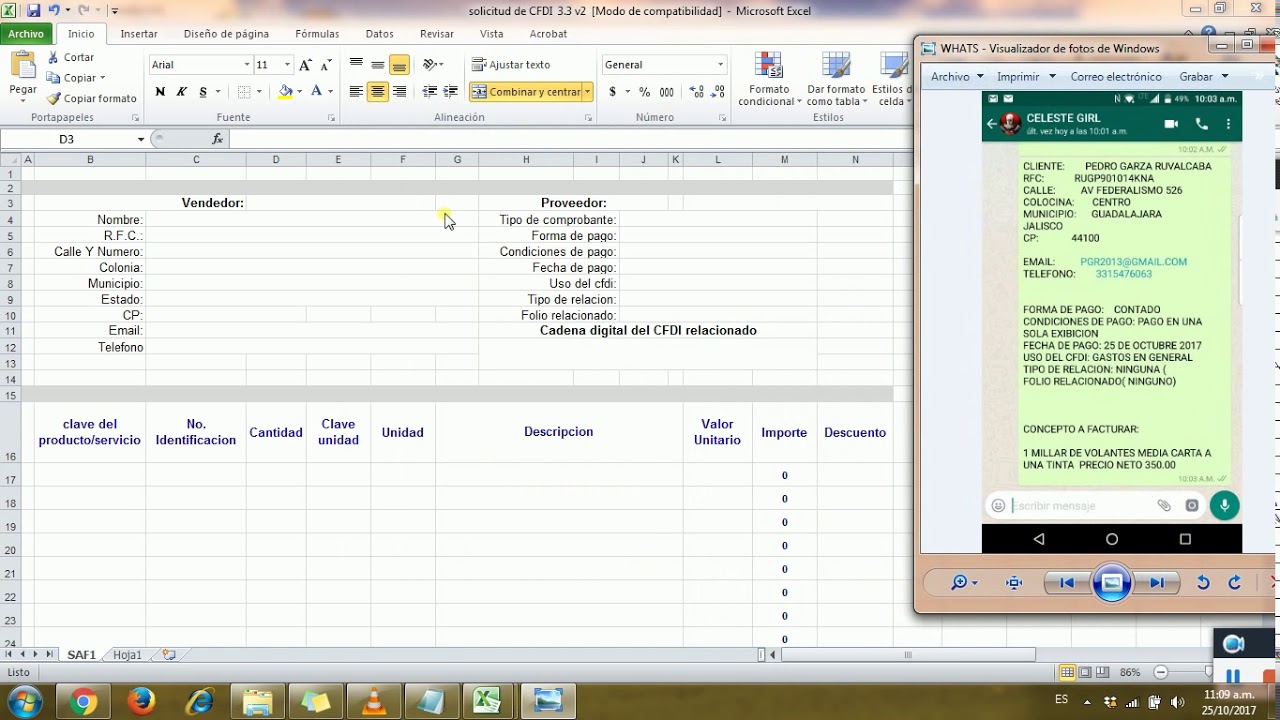Switch to Fórmulas ribbon tab
Screen dimensions: 1280x720
point(317,34)
